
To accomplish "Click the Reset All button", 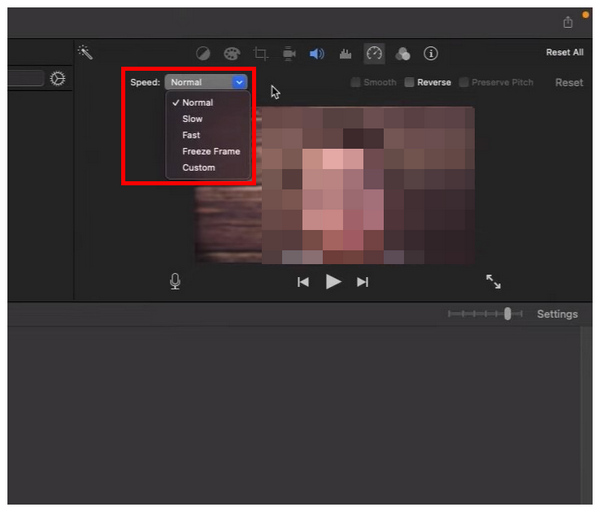I will [564, 52].
